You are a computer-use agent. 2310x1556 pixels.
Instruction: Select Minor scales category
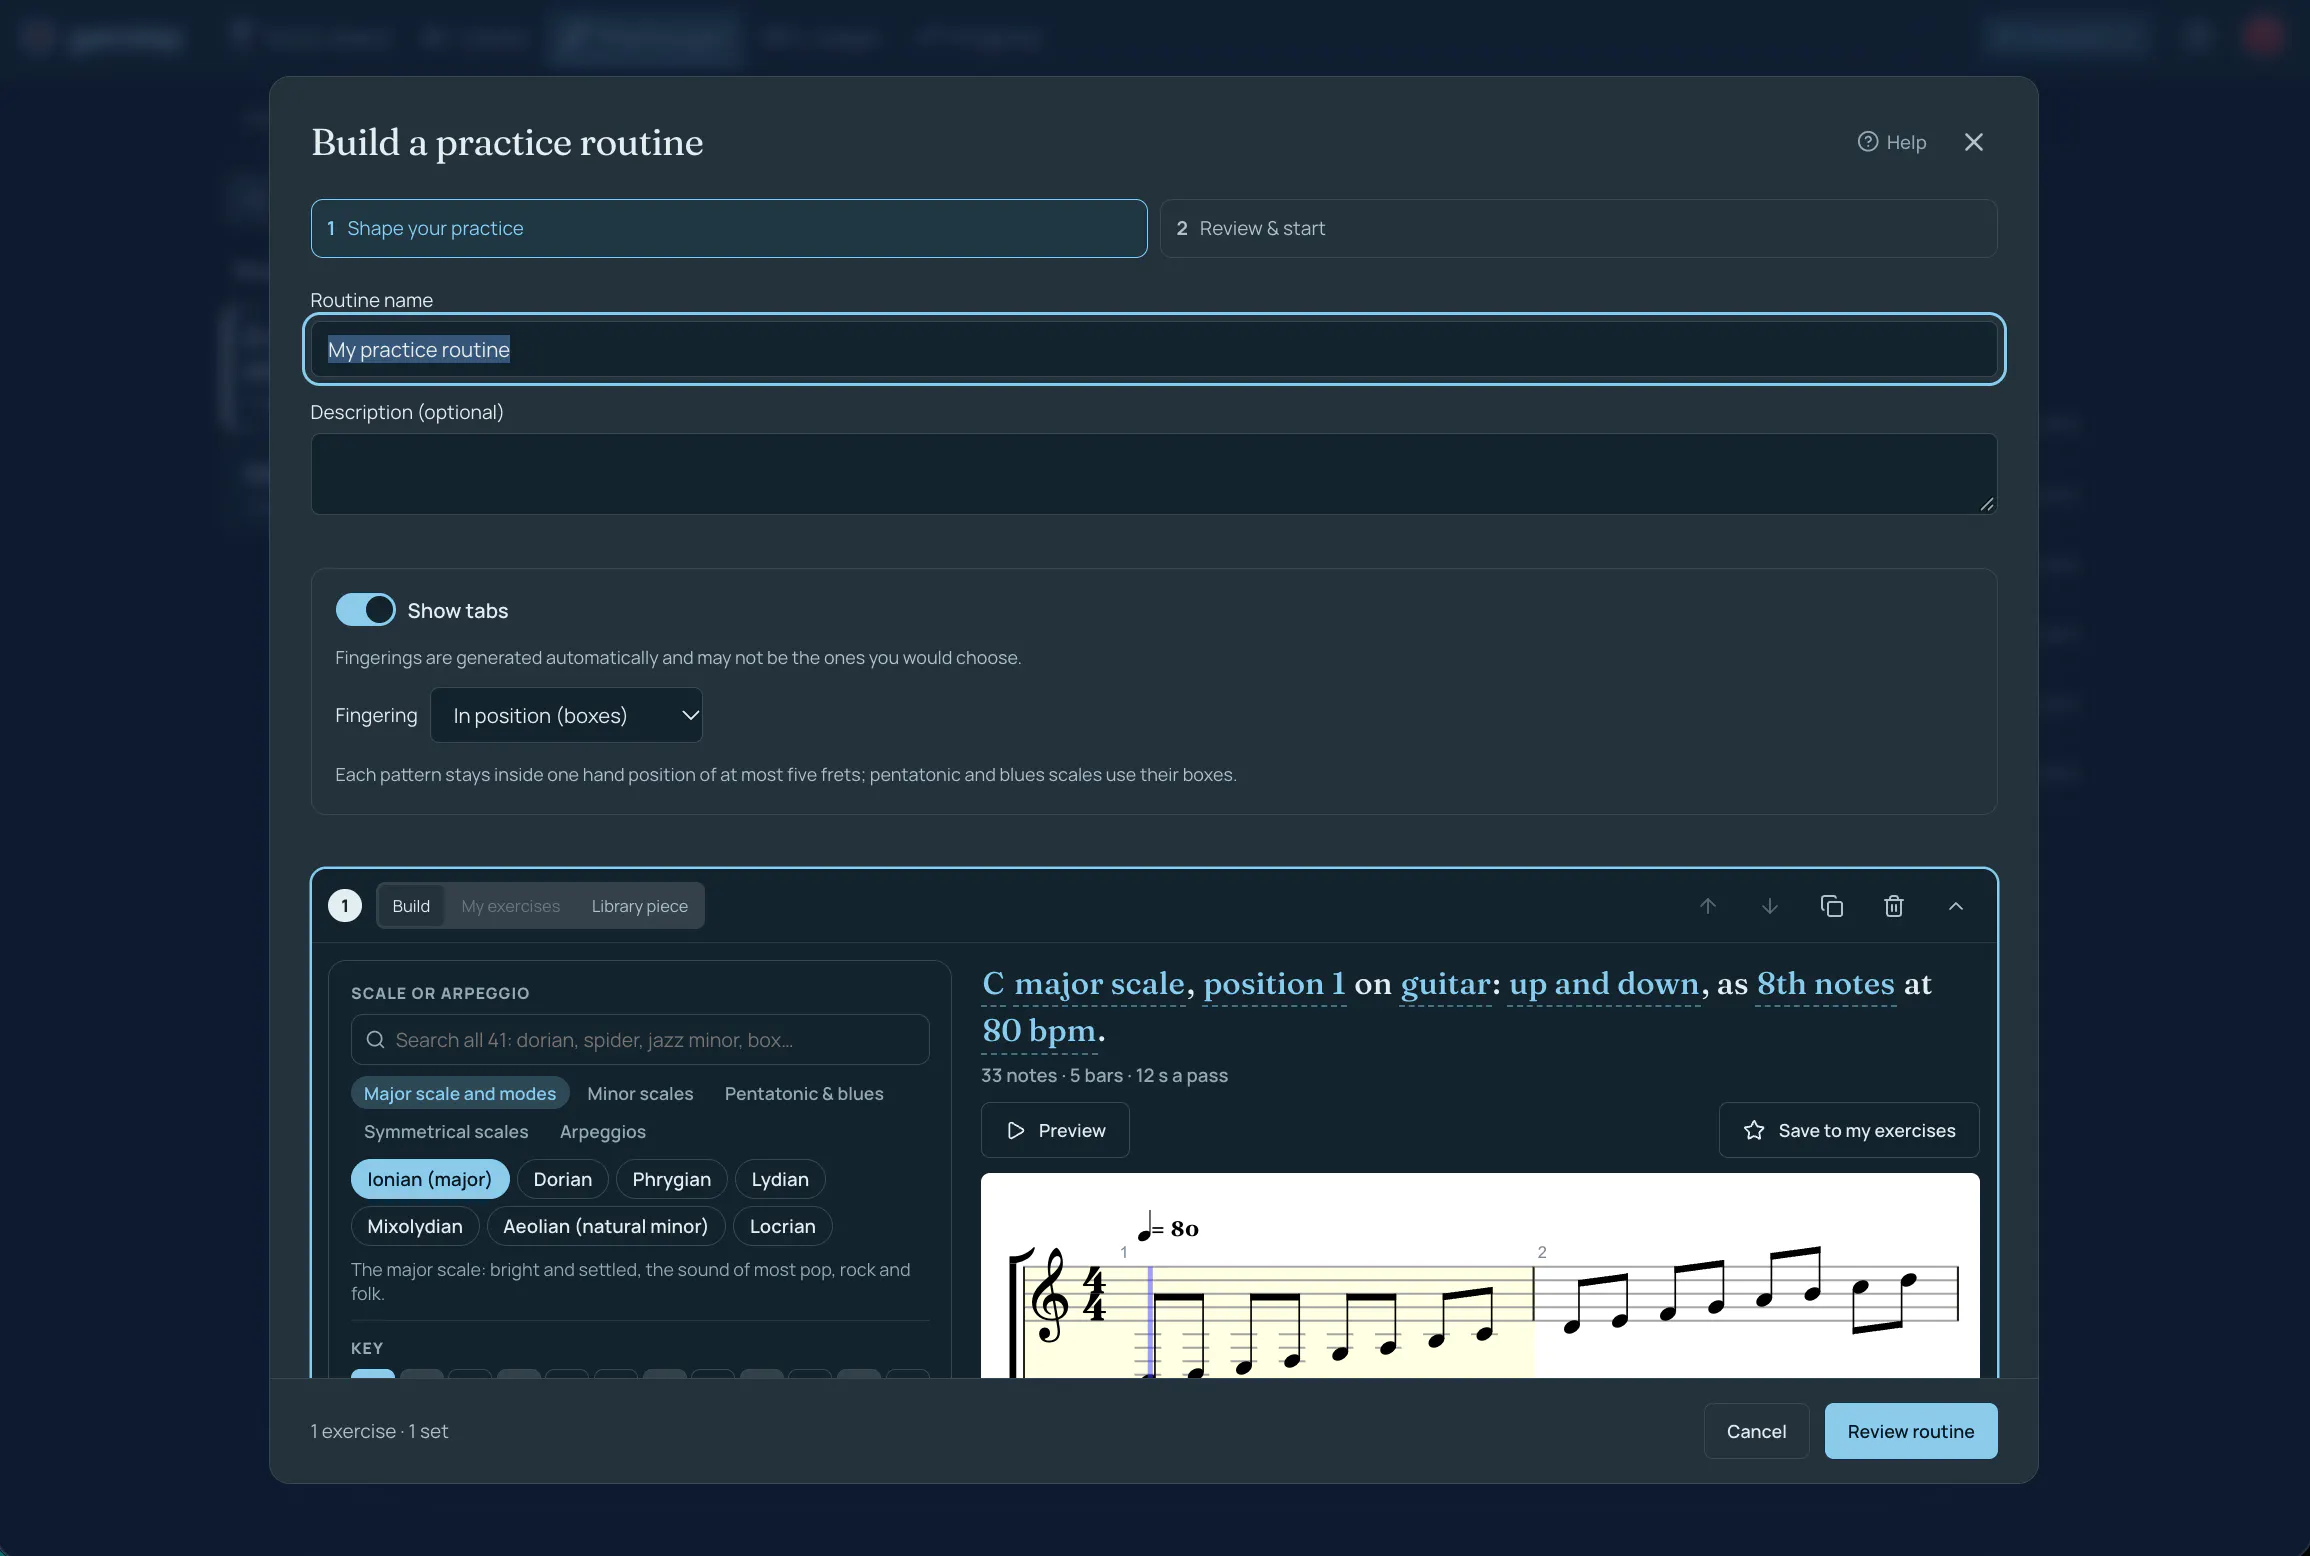(640, 1093)
